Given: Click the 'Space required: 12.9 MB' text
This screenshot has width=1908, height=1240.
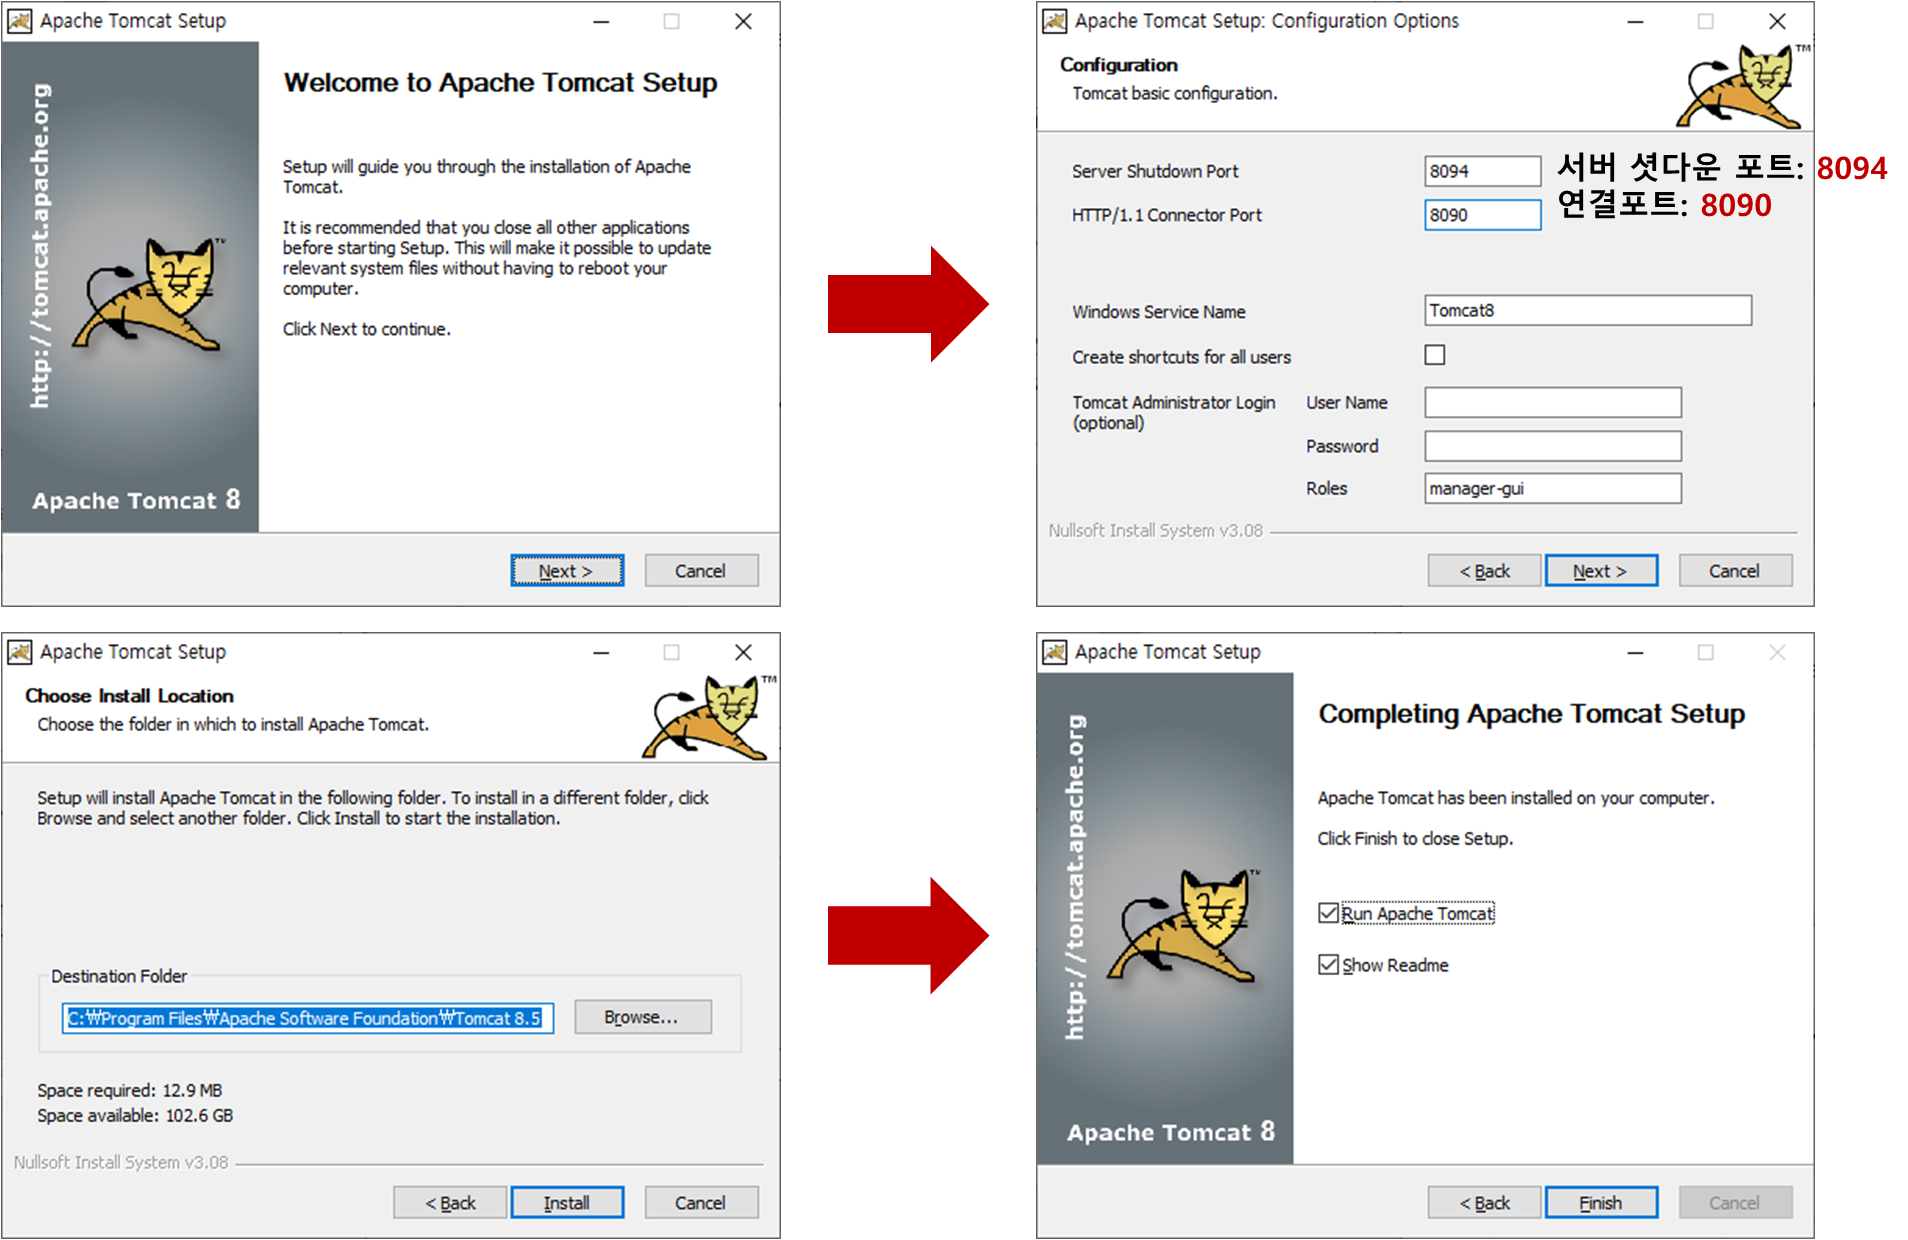Looking at the screenshot, I should (130, 1090).
